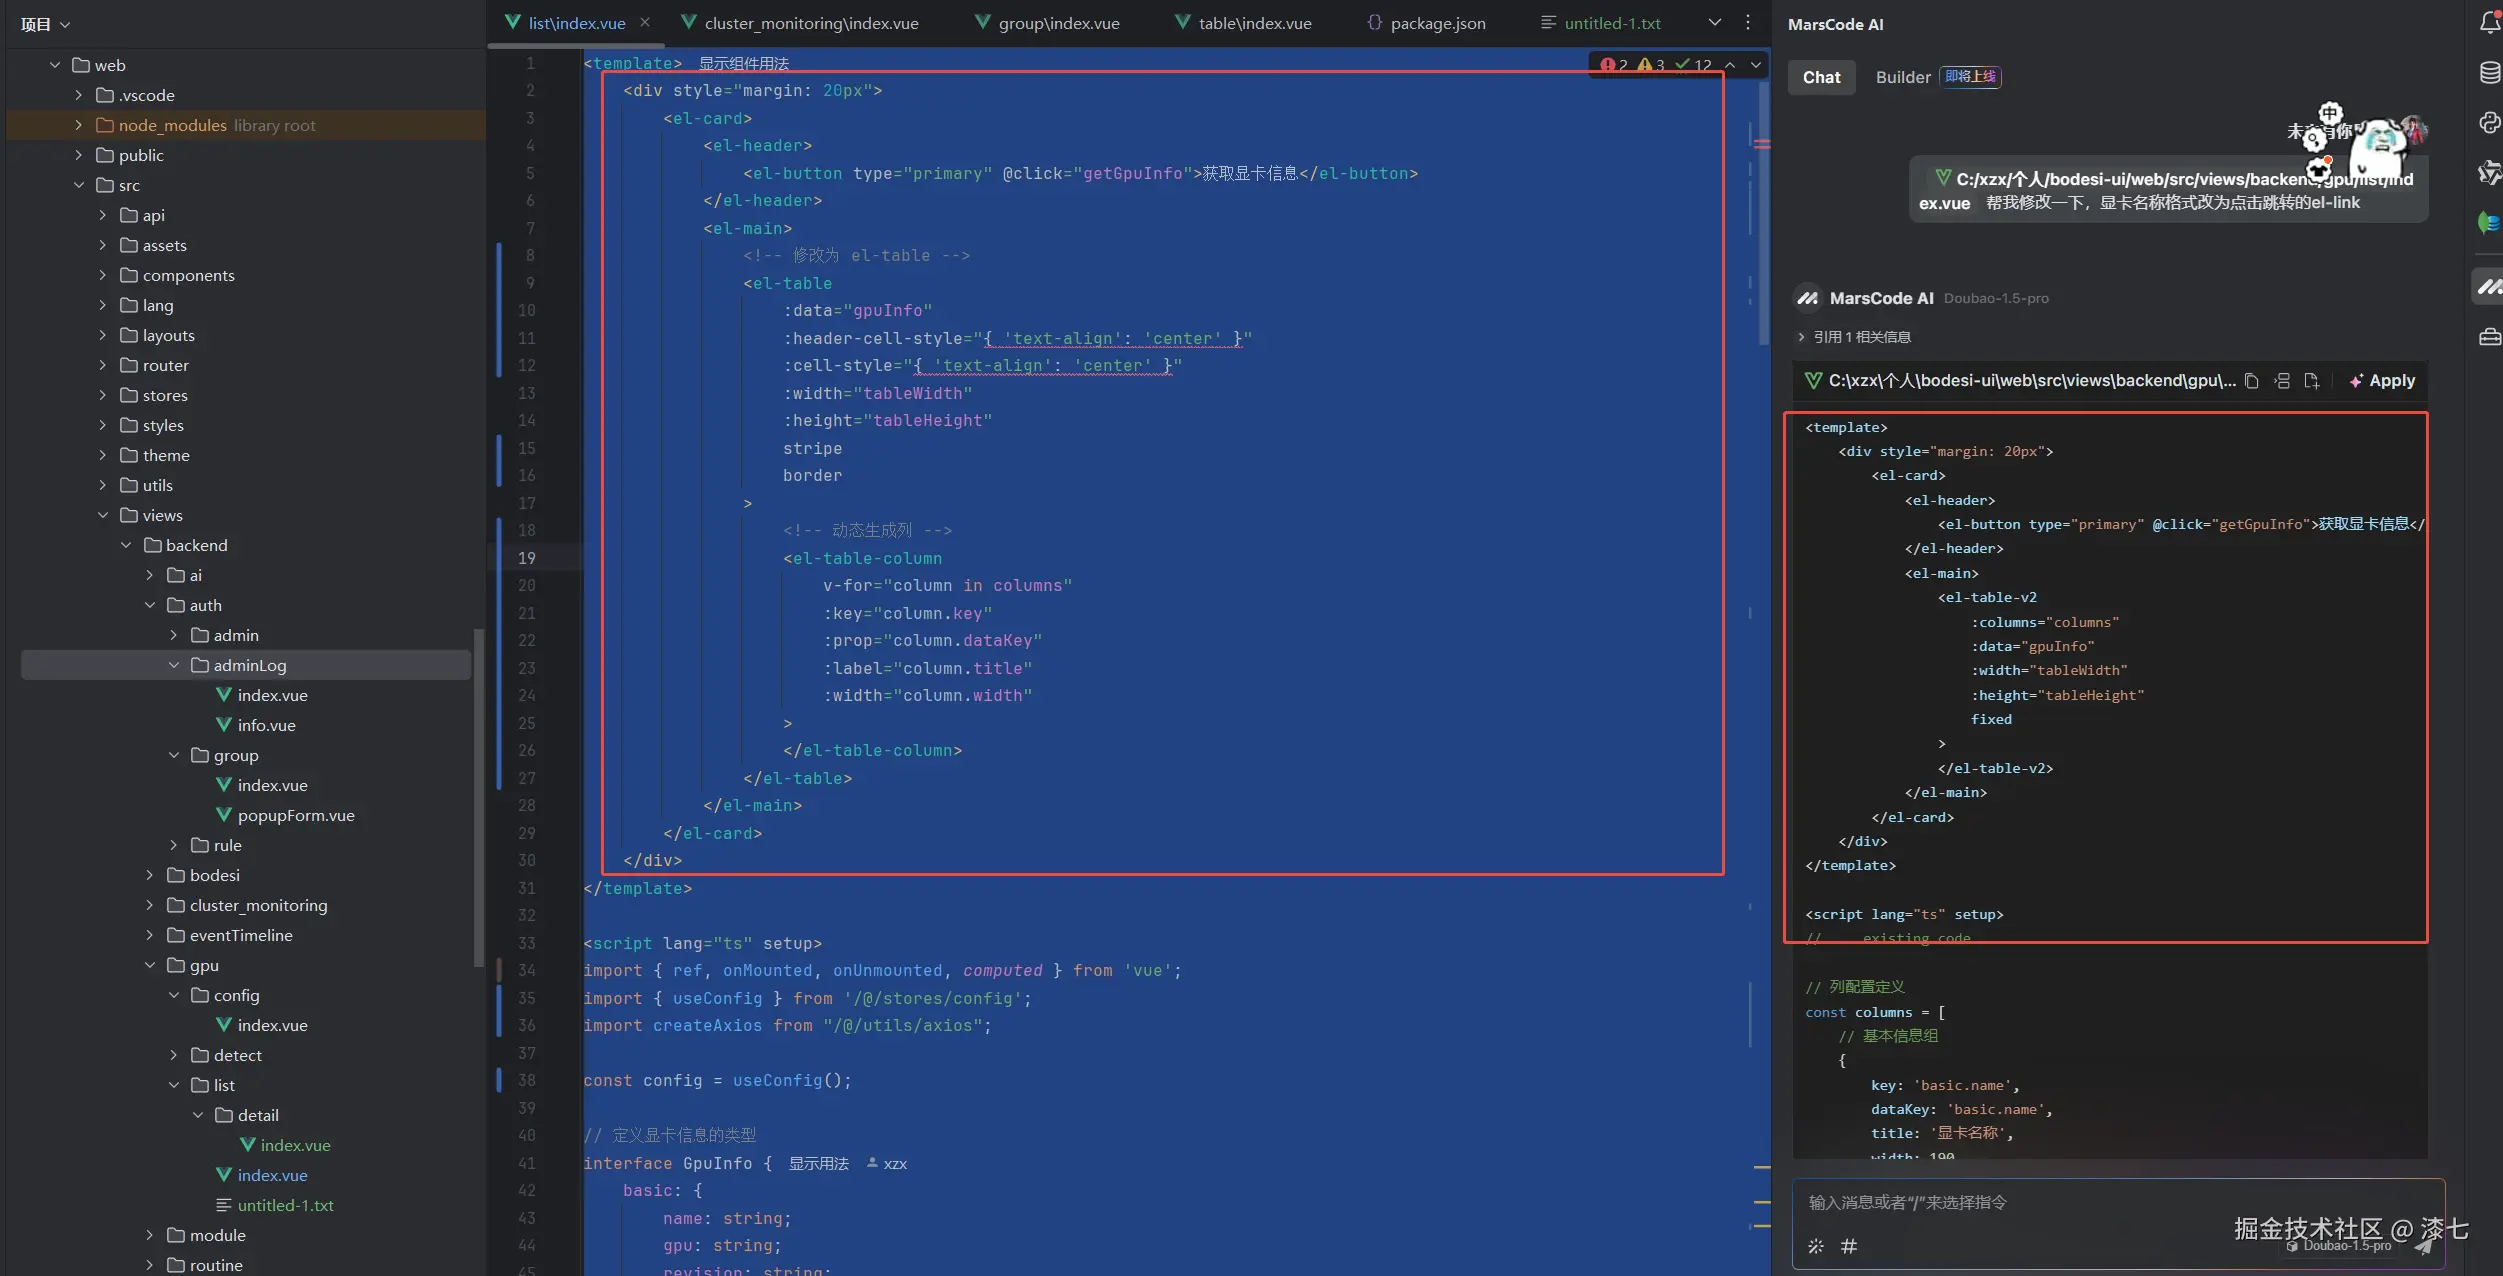Screen dimensions: 2503x1276
Task: Copy the AI code block
Action: click(x=2251, y=381)
